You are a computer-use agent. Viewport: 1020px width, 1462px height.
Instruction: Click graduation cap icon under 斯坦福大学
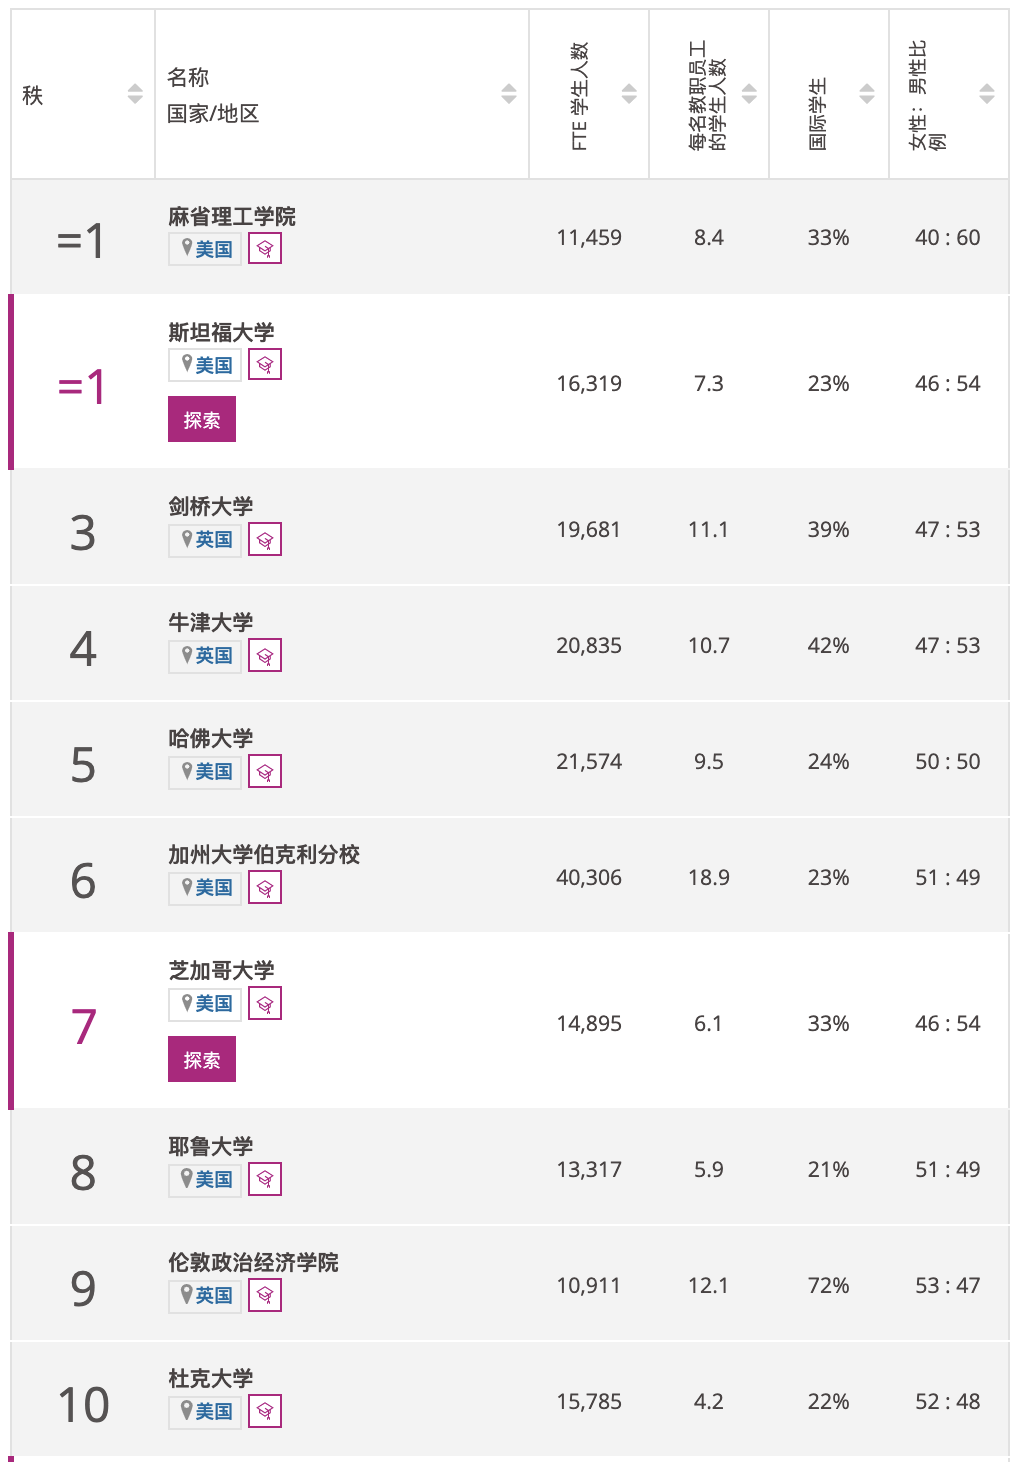pos(265,365)
